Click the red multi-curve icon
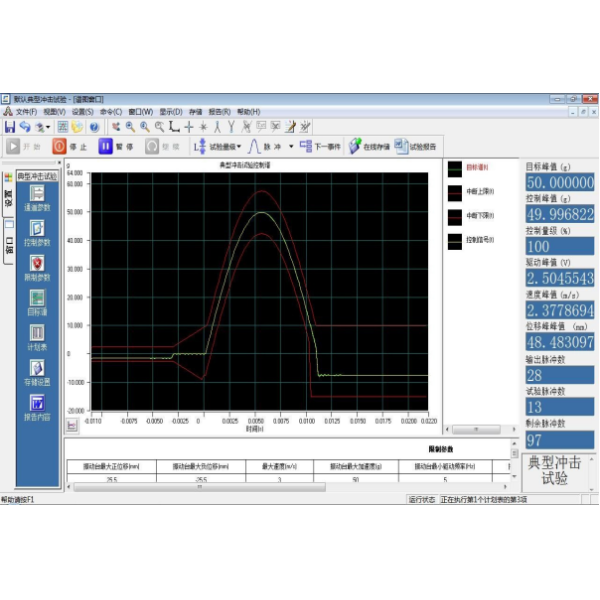The image size is (600, 600). coord(116,127)
